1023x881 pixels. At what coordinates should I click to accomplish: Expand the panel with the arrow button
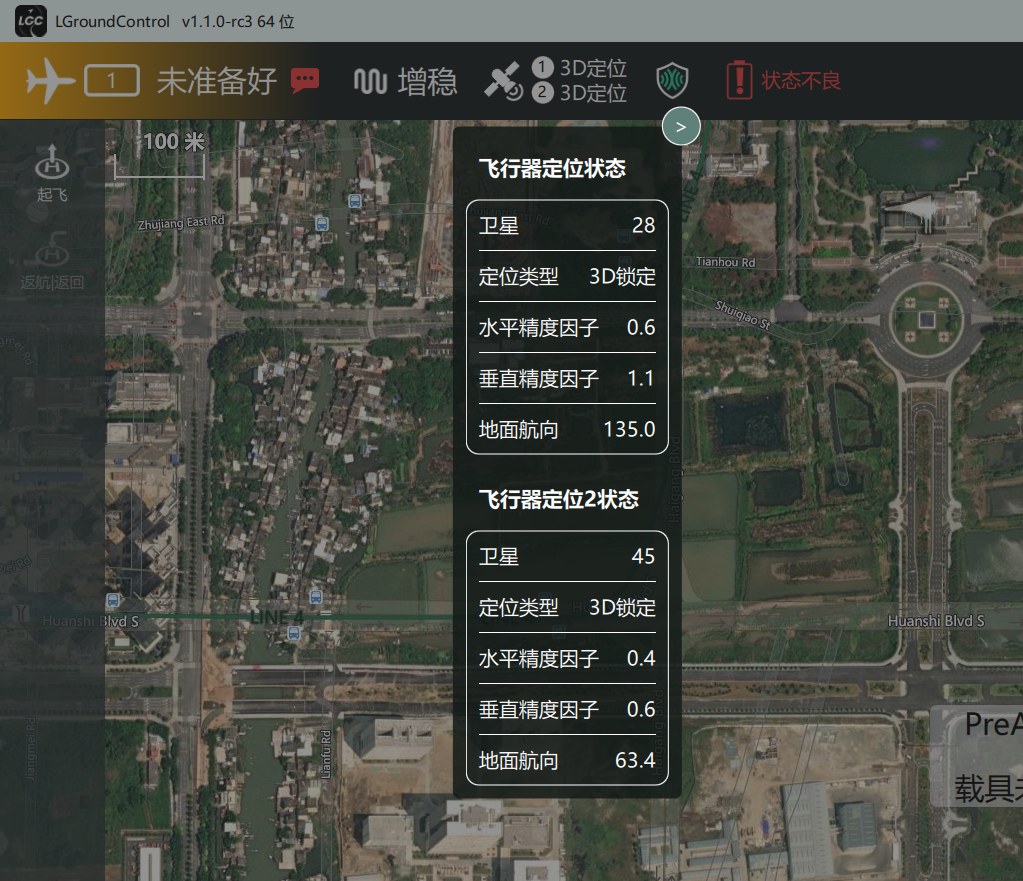coord(681,127)
